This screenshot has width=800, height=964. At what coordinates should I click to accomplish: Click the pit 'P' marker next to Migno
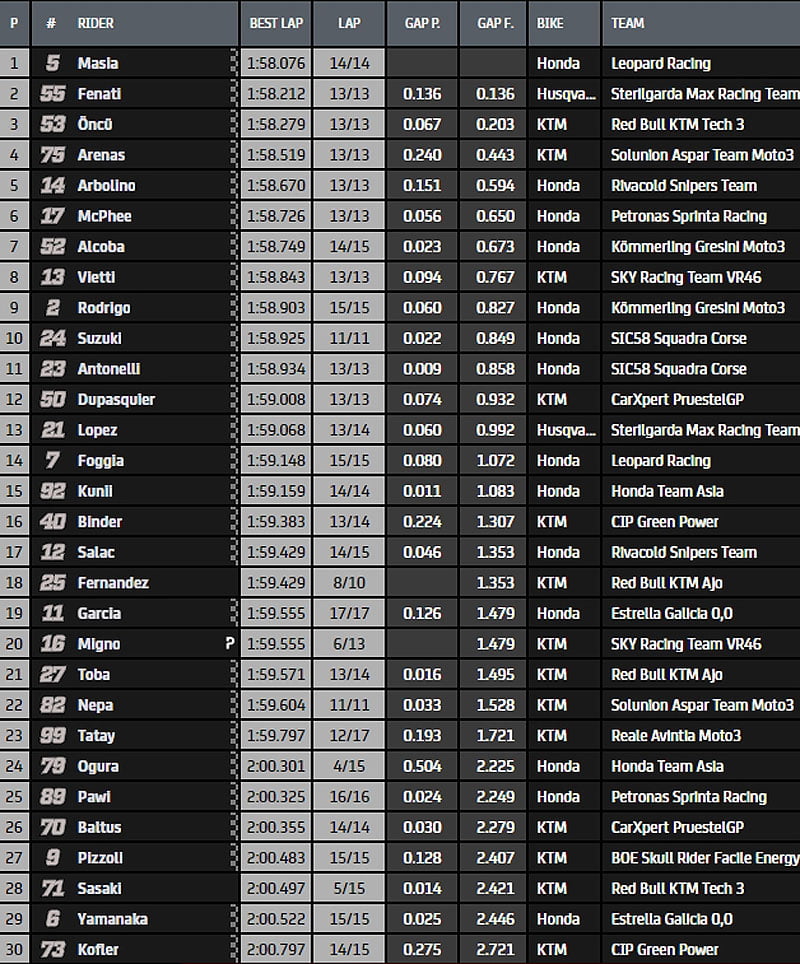point(229,644)
